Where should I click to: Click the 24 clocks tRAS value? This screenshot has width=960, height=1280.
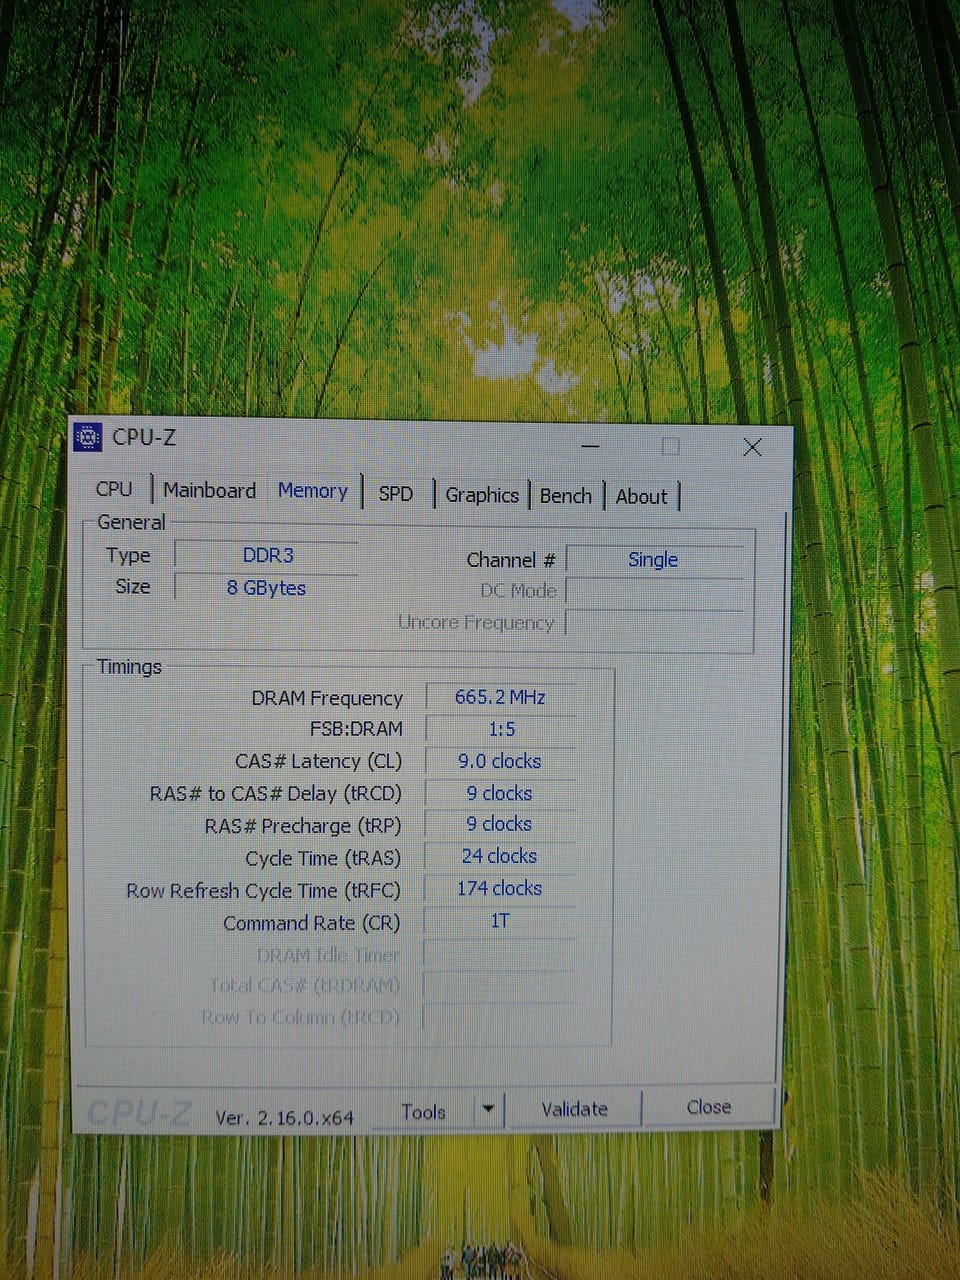(500, 856)
